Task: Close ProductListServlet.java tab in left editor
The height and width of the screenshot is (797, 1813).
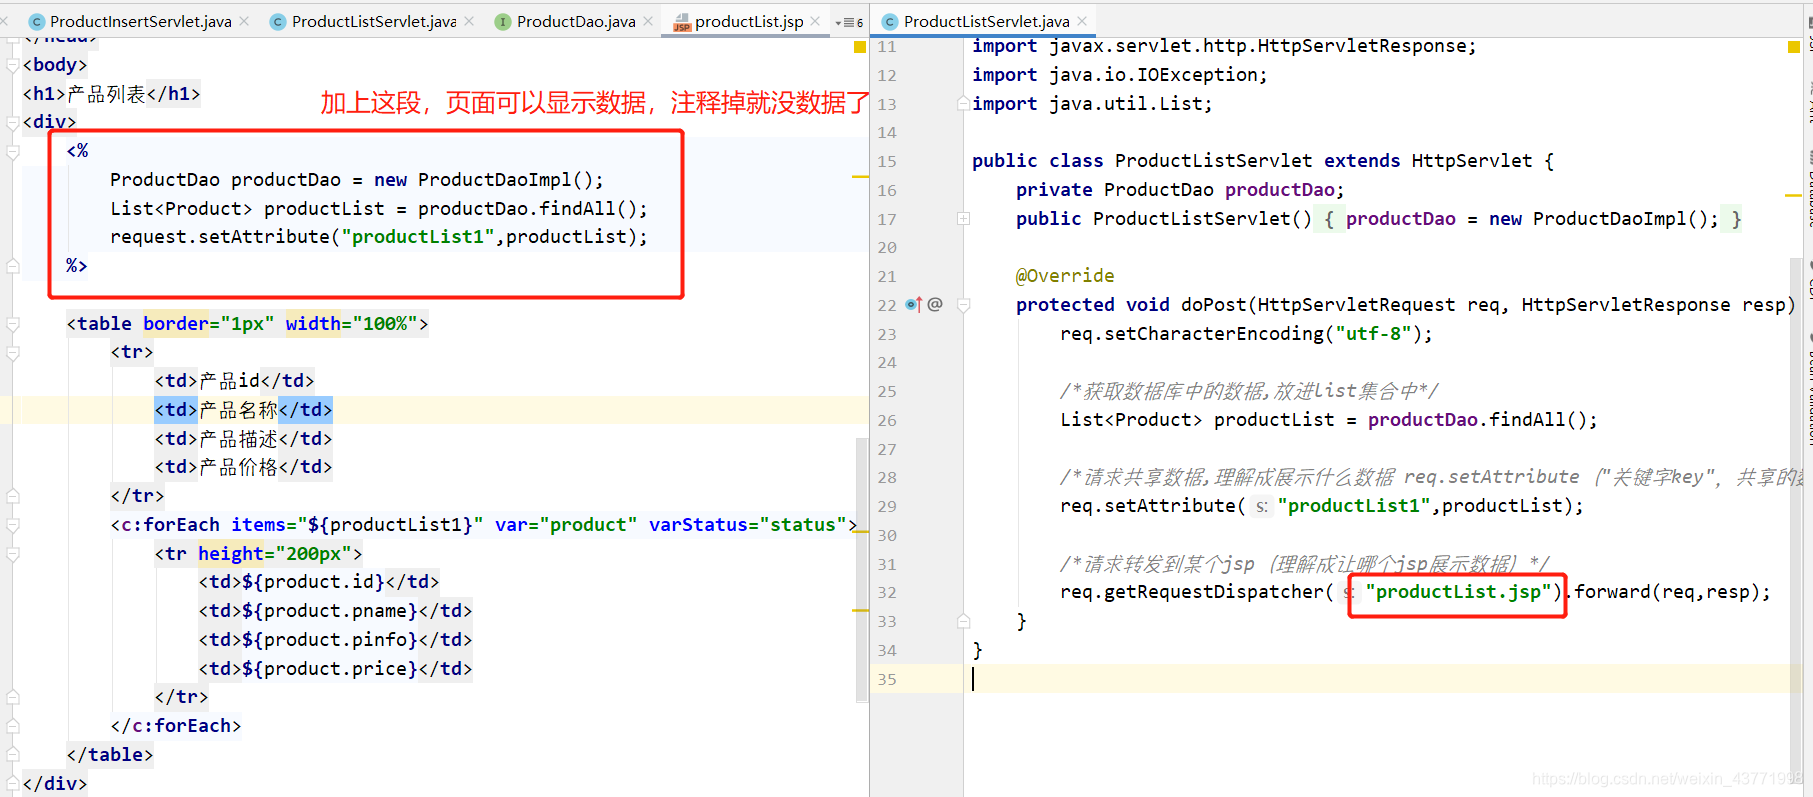Action: (x=469, y=21)
